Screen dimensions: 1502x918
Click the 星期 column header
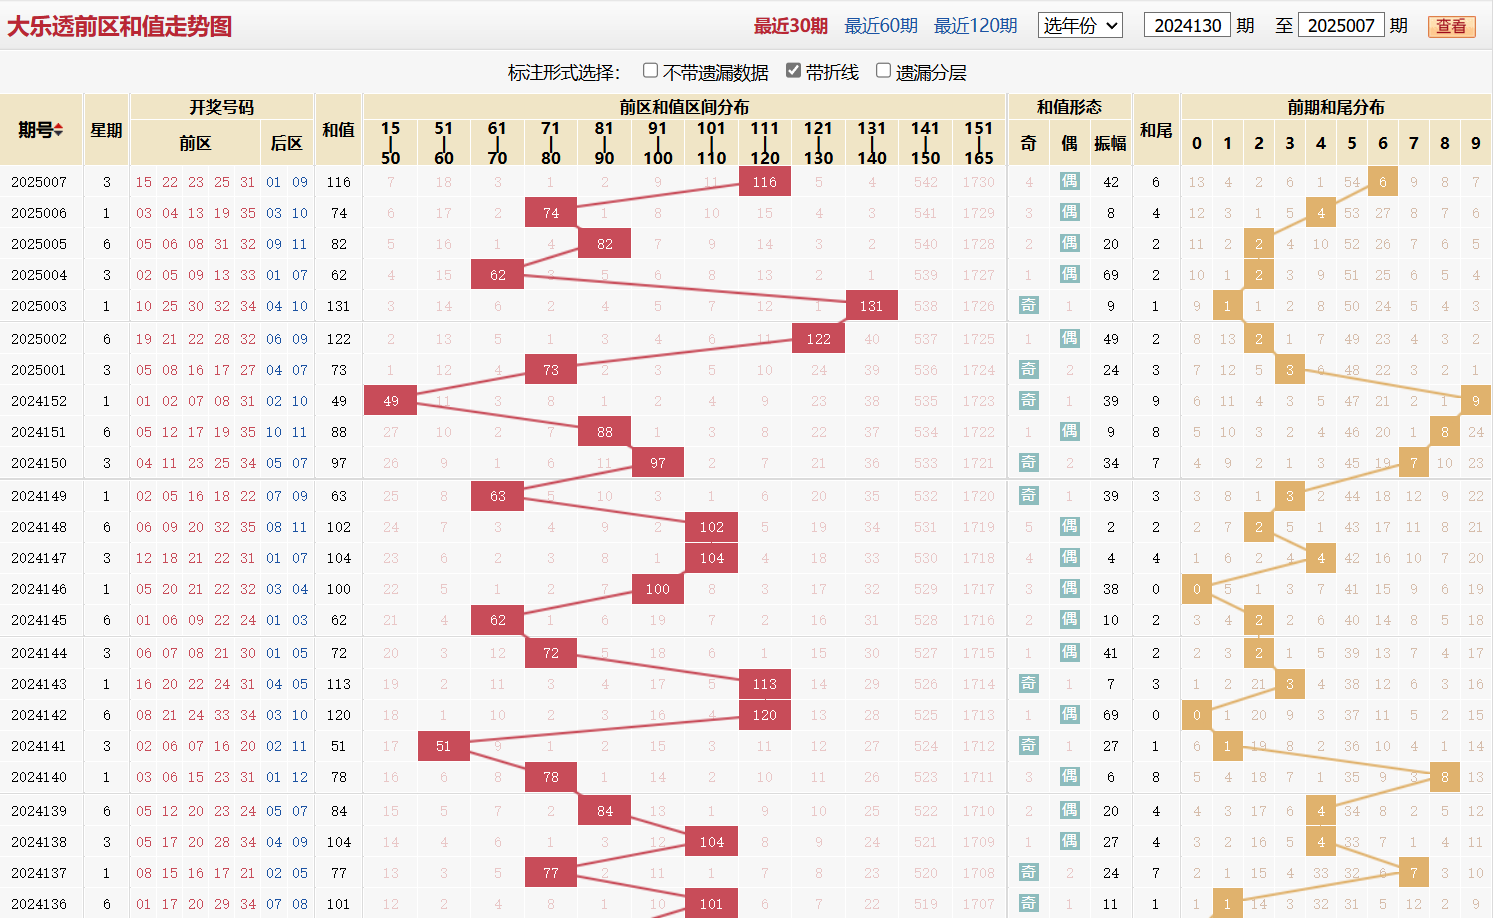[107, 130]
